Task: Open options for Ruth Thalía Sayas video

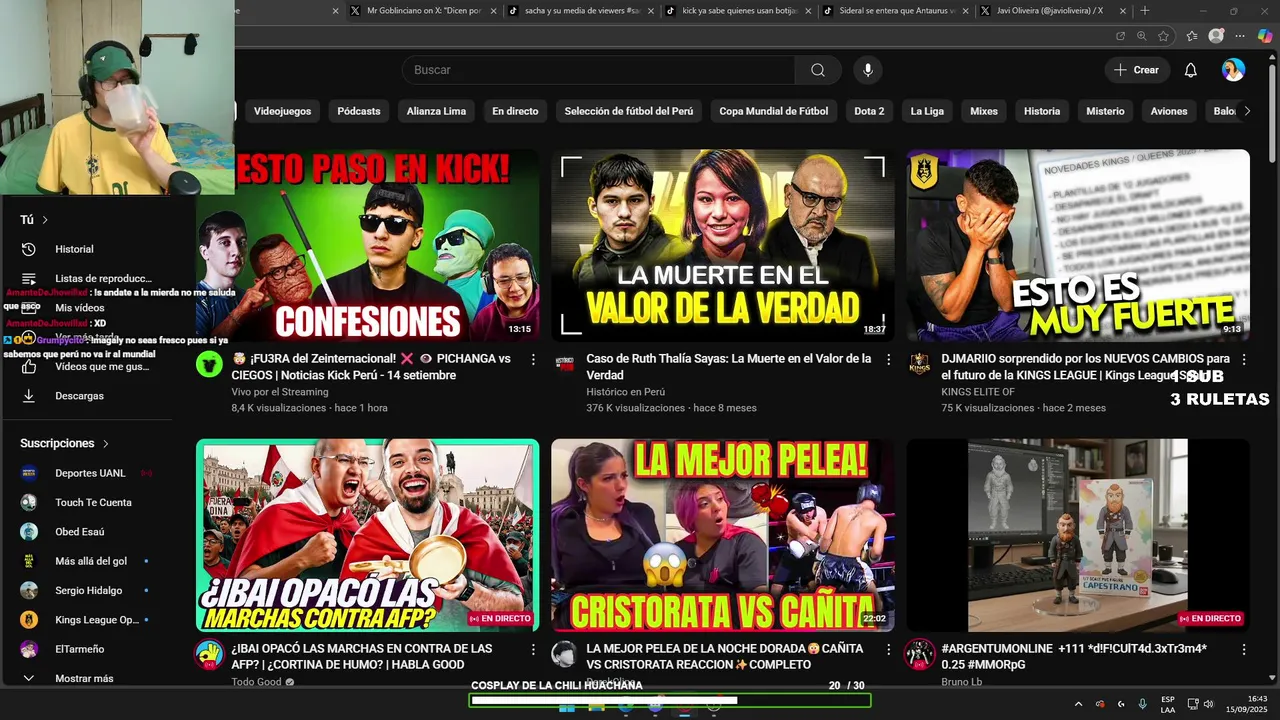Action: point(888,359)
